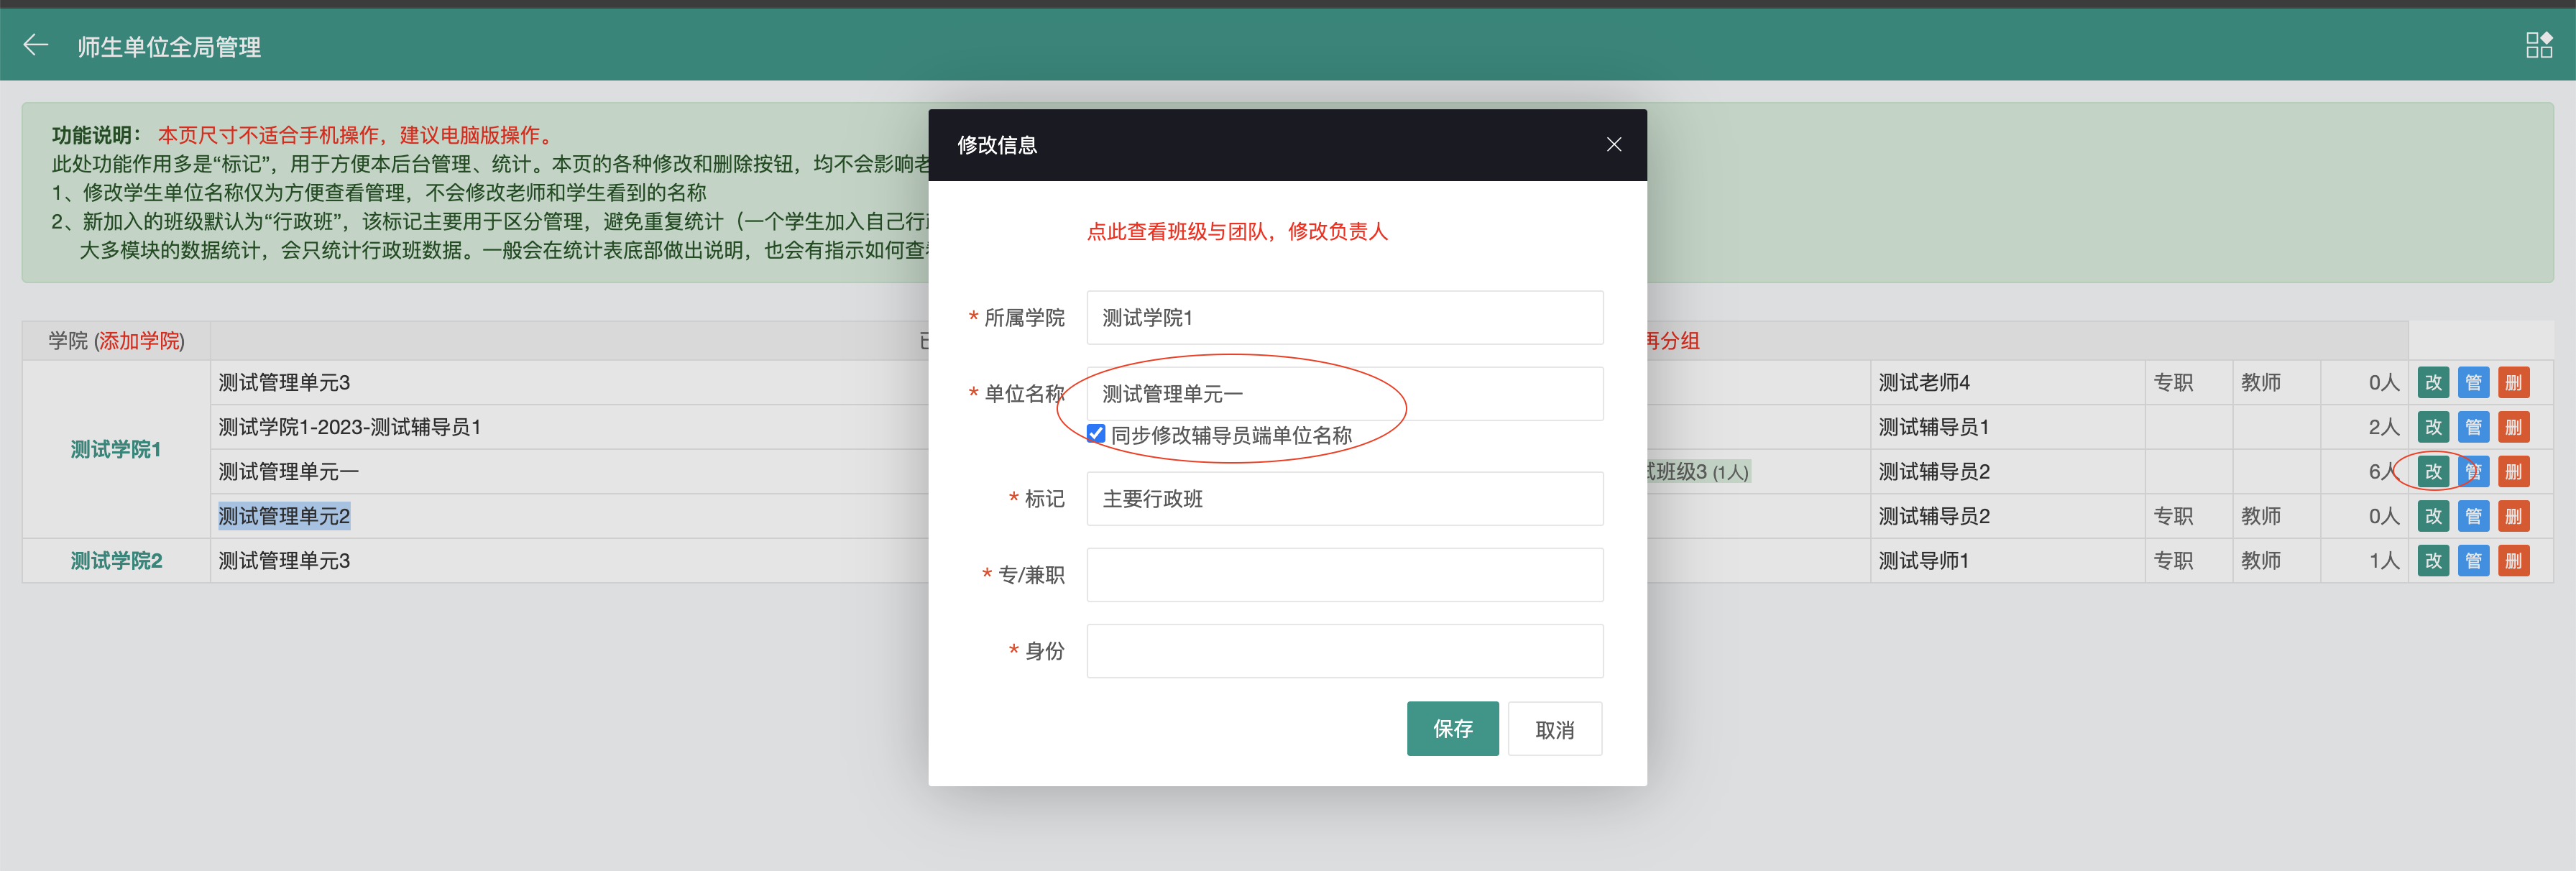The image size is (2576, 871).
Task: Go back using the header arrow
Action: [x=36, y=45]
